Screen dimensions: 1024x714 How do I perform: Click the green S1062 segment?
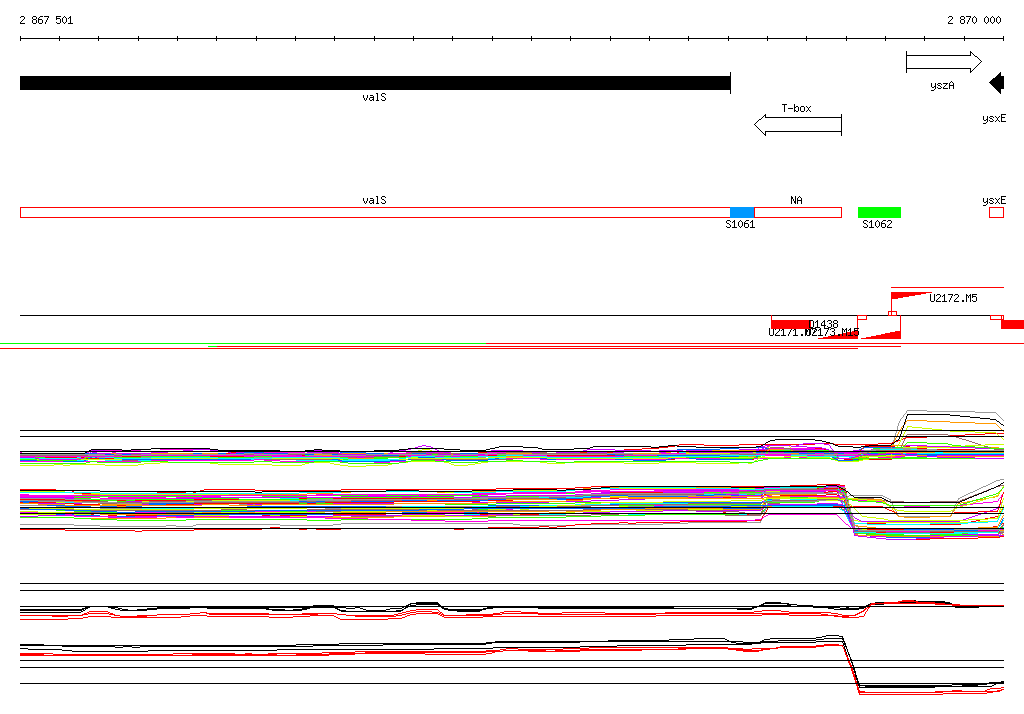pos(879,212)
